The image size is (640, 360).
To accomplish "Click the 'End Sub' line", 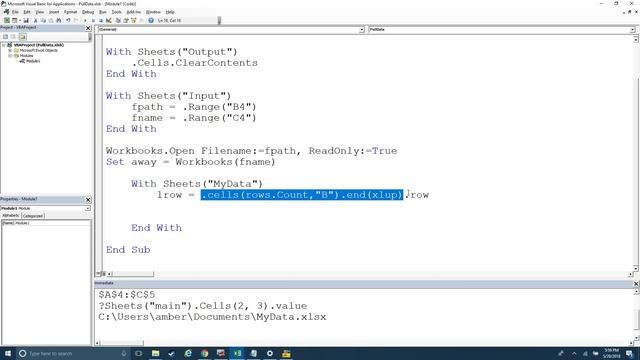I will point(128,250).
